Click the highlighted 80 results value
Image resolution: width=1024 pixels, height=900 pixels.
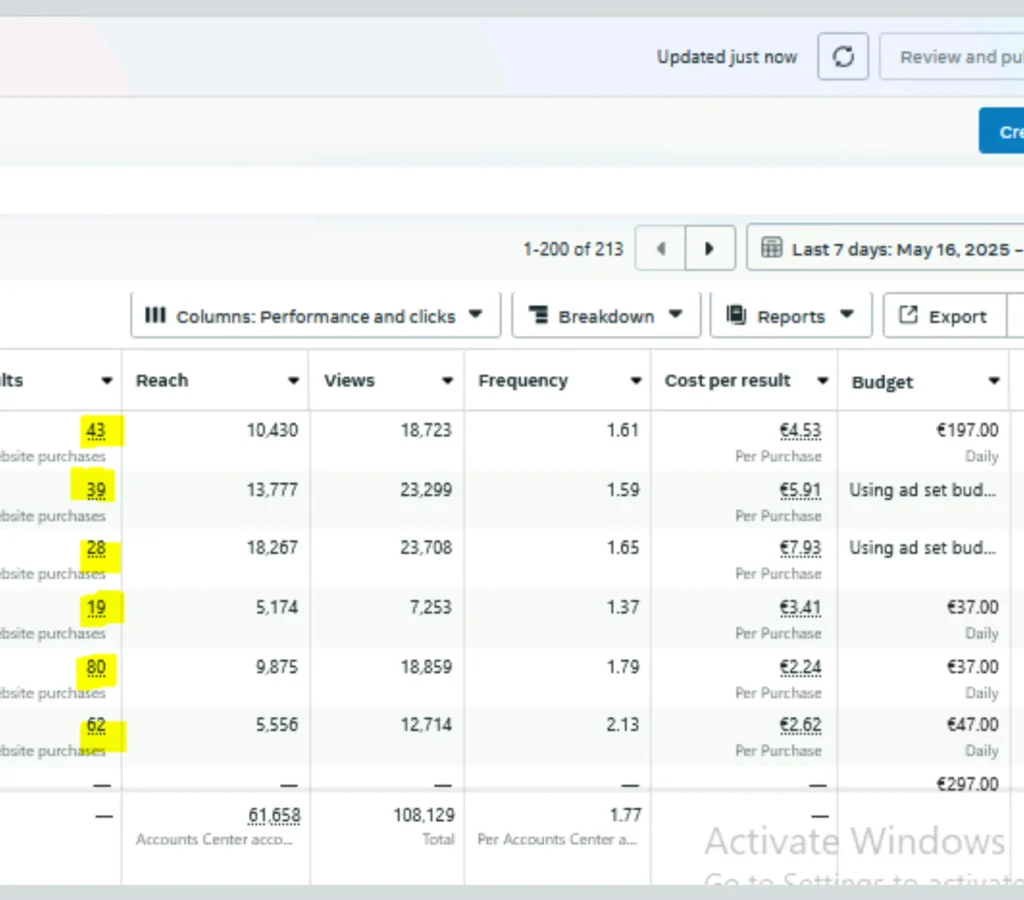pyautogui.click(x=96, y=667)
